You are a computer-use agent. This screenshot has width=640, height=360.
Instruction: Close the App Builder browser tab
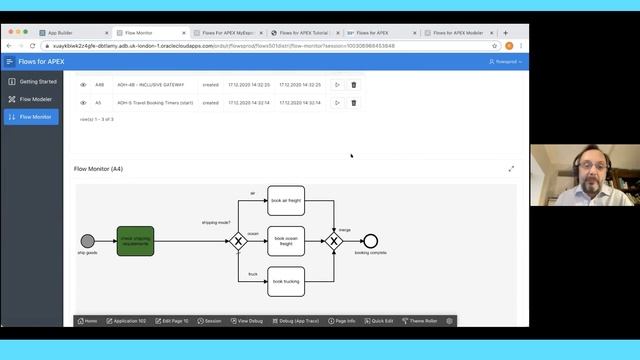[107, 33]
